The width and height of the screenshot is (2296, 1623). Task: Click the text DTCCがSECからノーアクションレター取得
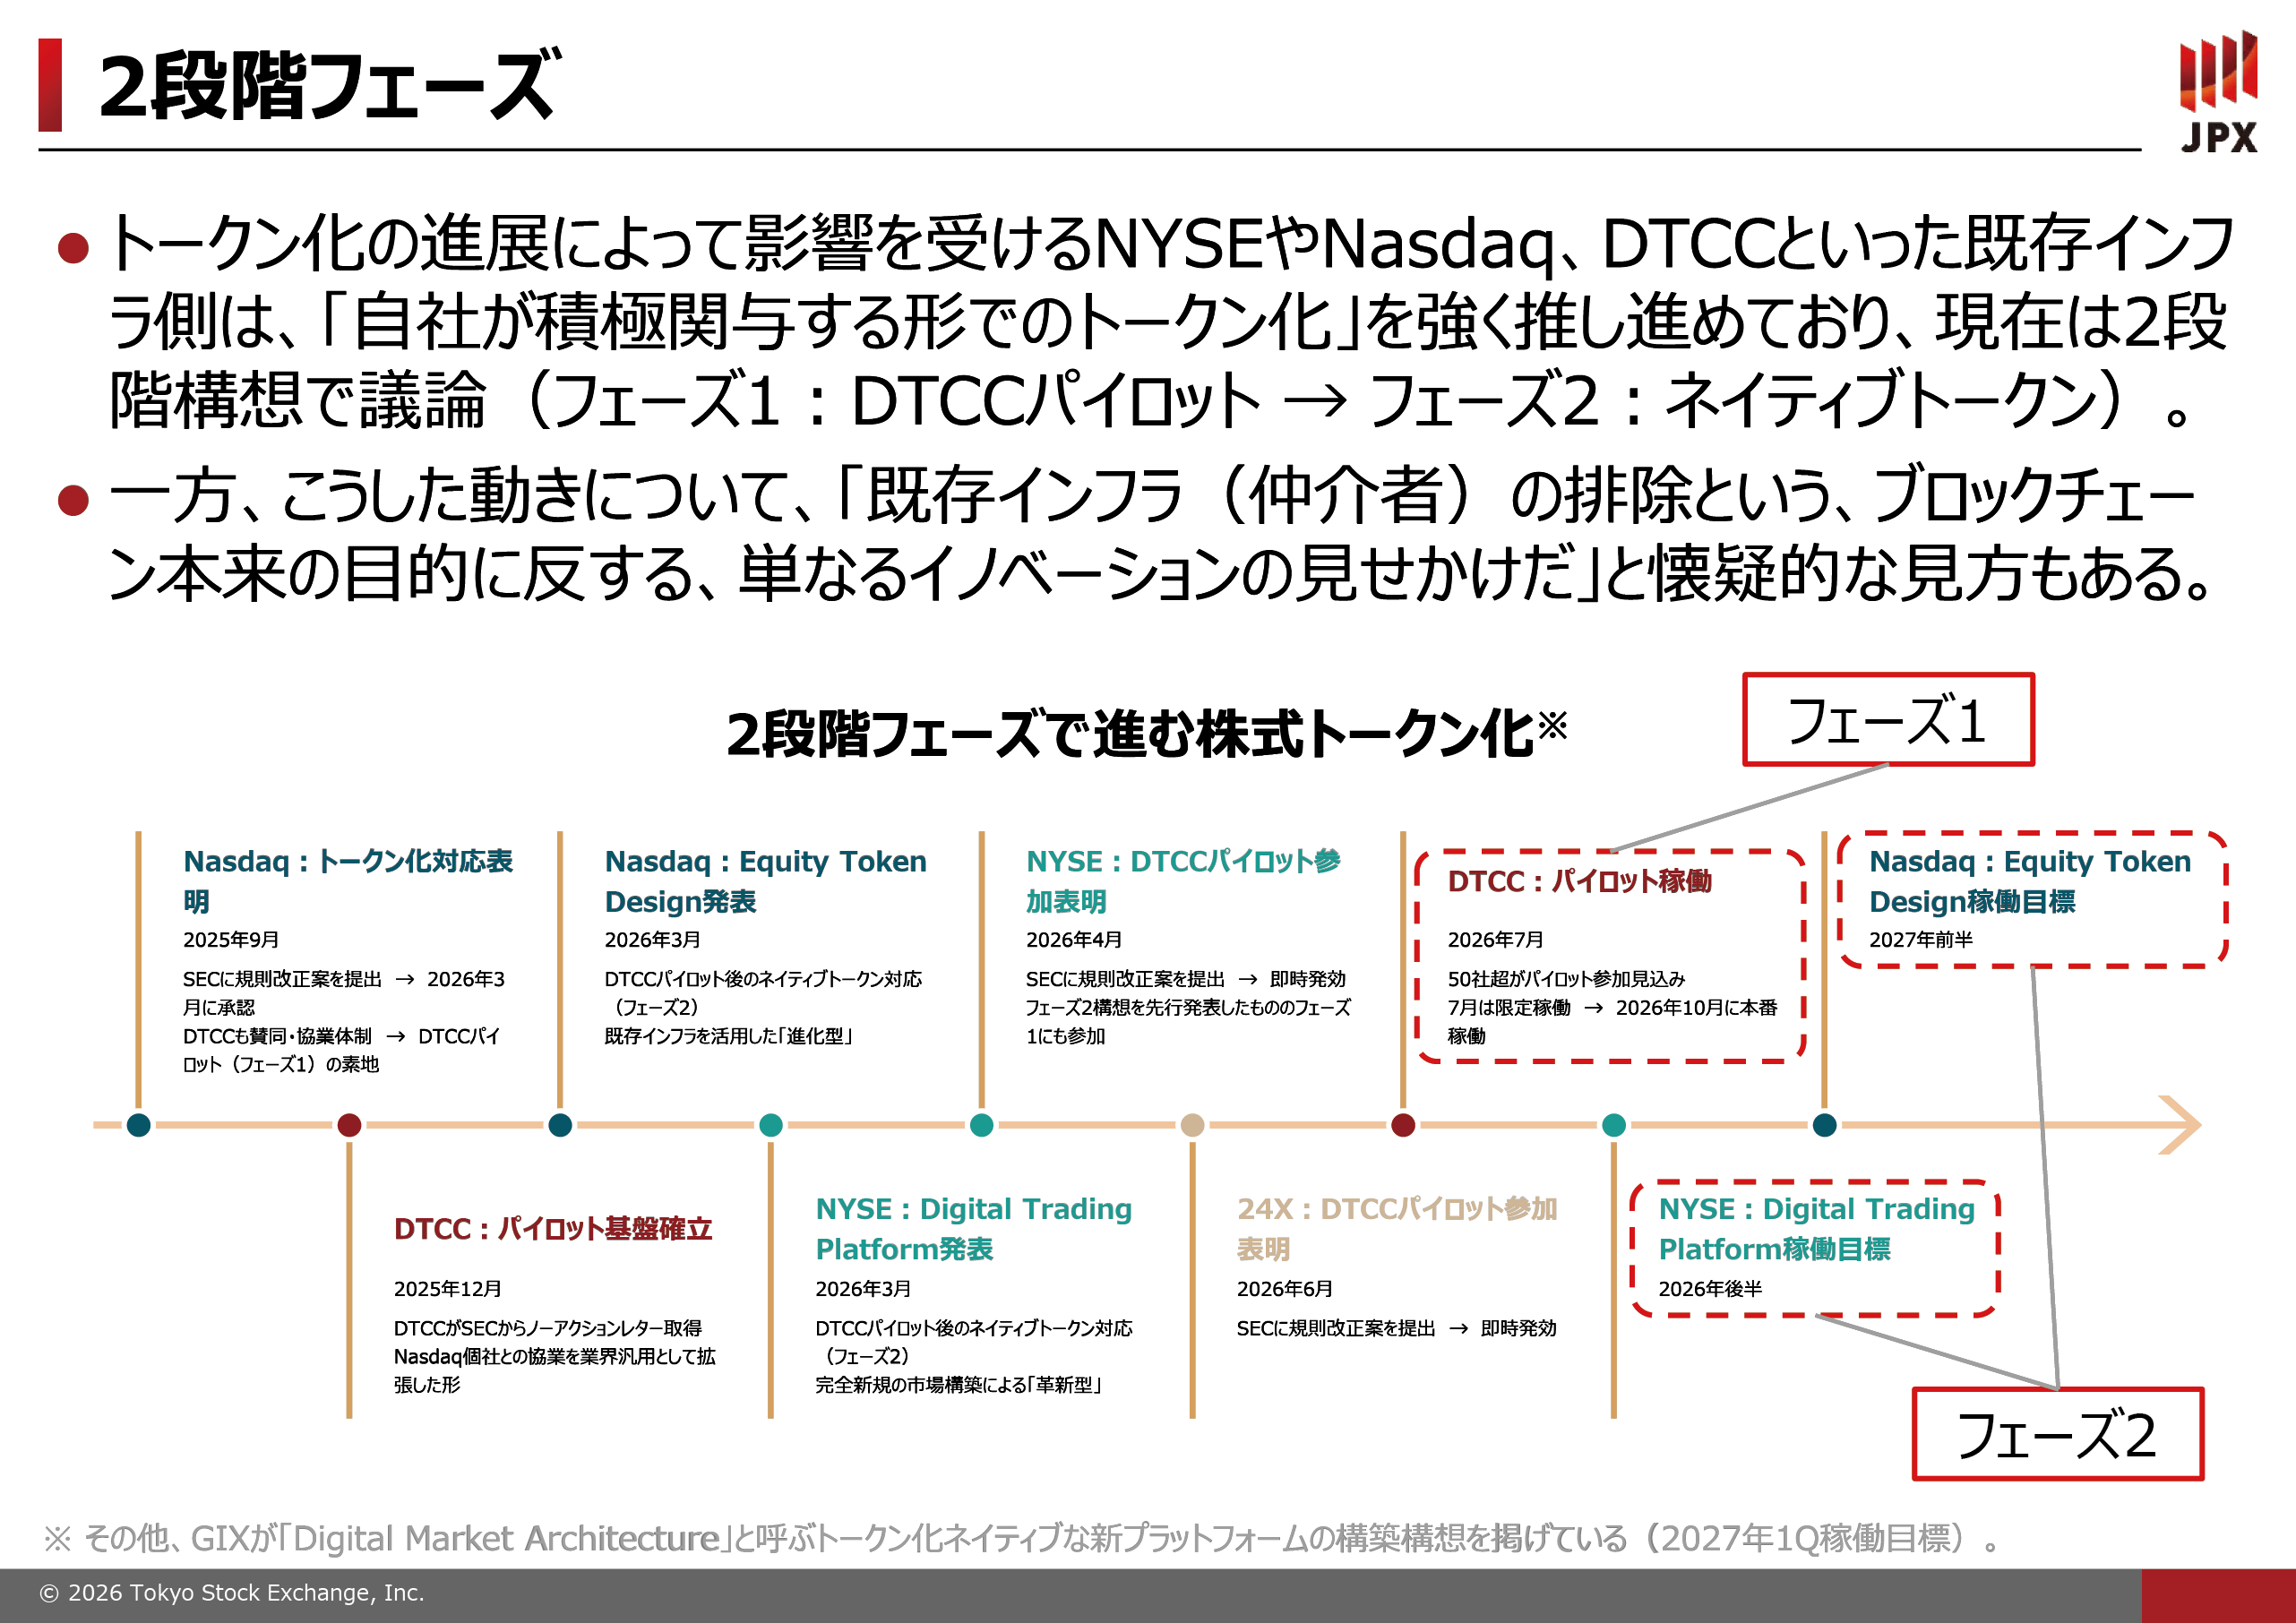point(548,1328)
